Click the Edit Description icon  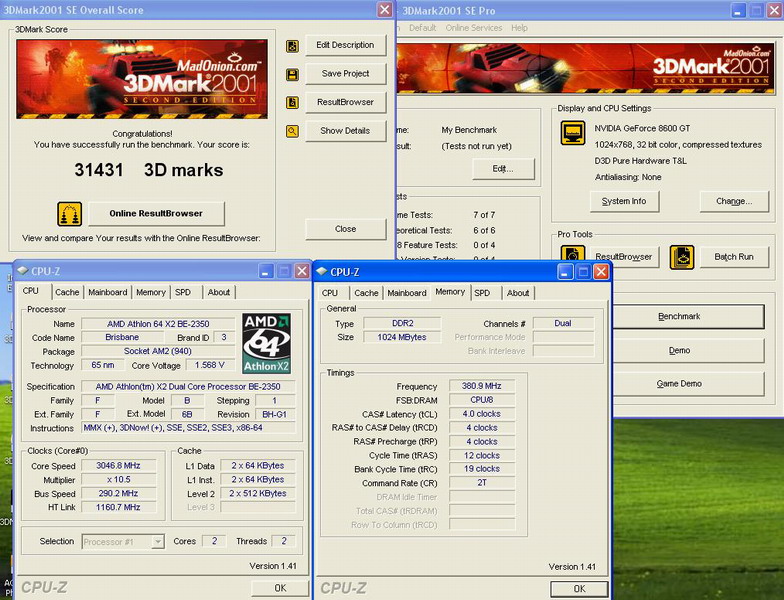(x=292, y=46)
